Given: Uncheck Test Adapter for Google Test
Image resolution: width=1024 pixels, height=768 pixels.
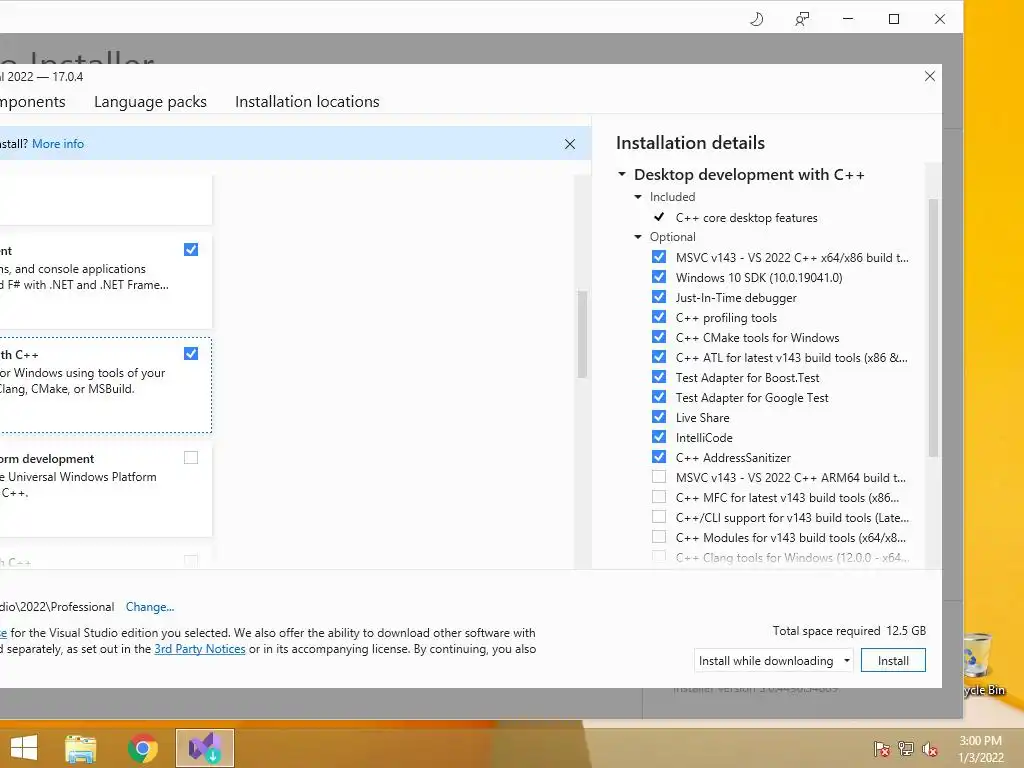Looking at the screenshot, I should coord(659,397).
